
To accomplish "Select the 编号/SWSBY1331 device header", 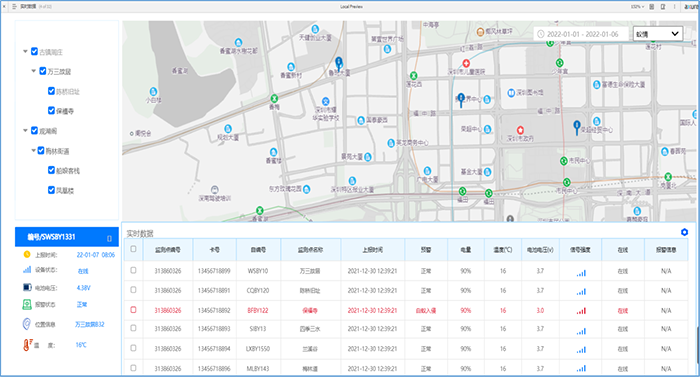I will (x=67, y=237).
